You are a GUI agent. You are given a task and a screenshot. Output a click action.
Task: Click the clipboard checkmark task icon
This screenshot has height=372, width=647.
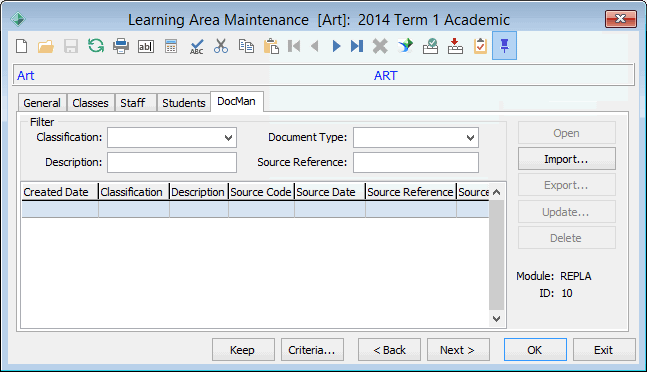pos(480,46)
